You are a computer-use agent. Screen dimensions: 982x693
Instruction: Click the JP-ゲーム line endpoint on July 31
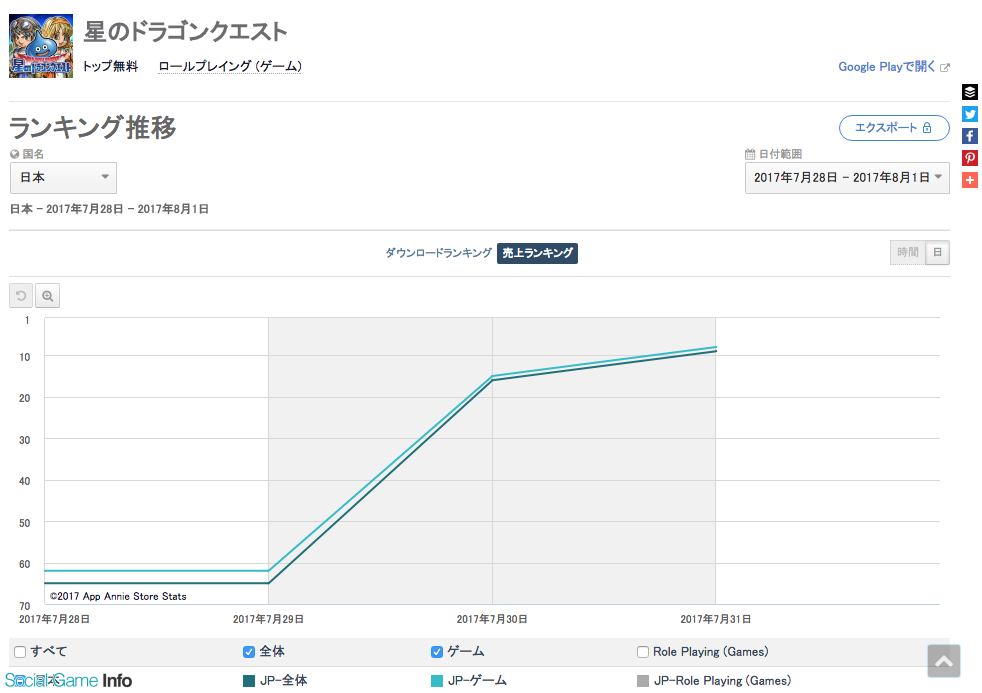coord(716,347)
